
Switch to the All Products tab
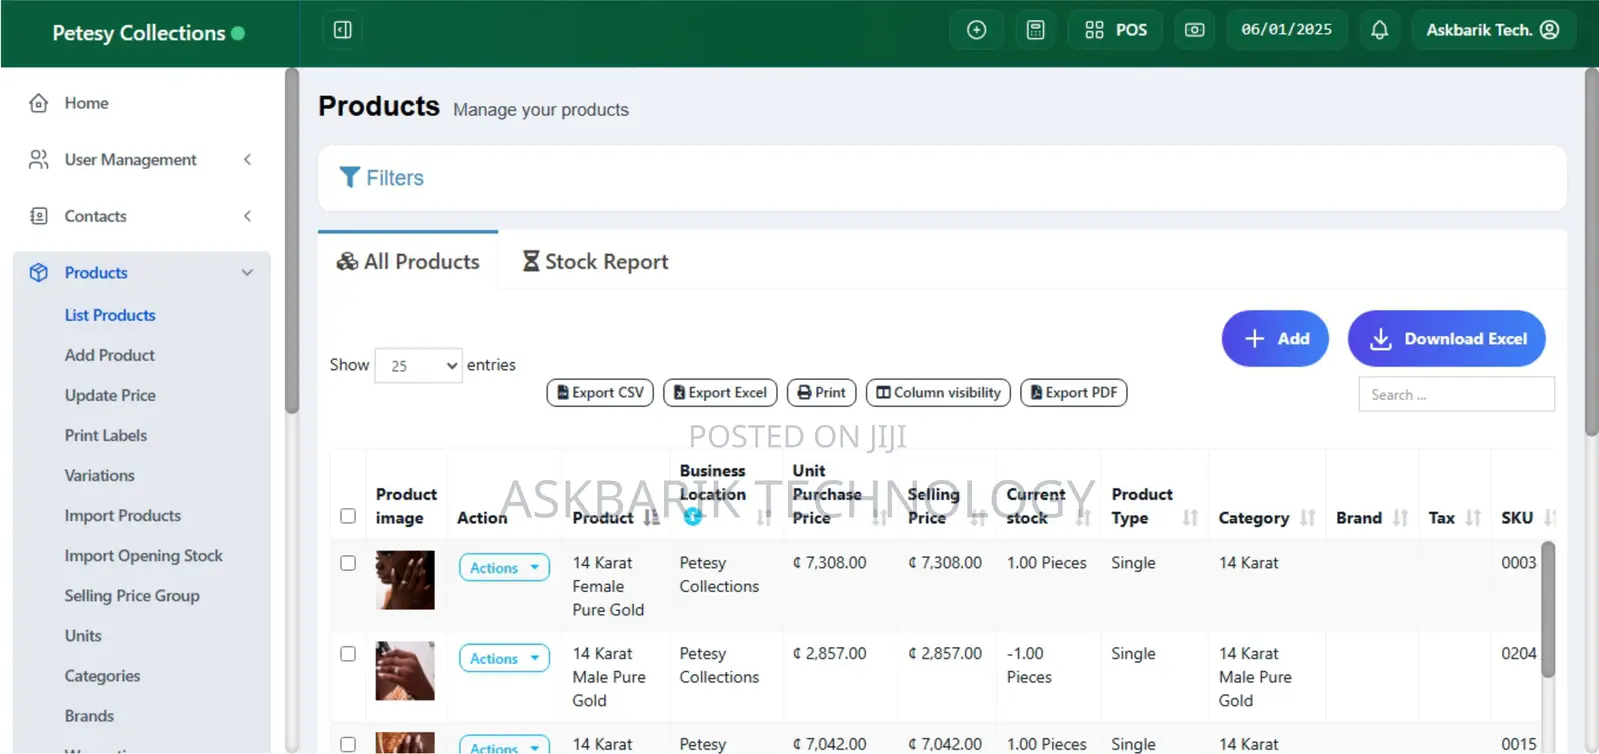[408, 262]
